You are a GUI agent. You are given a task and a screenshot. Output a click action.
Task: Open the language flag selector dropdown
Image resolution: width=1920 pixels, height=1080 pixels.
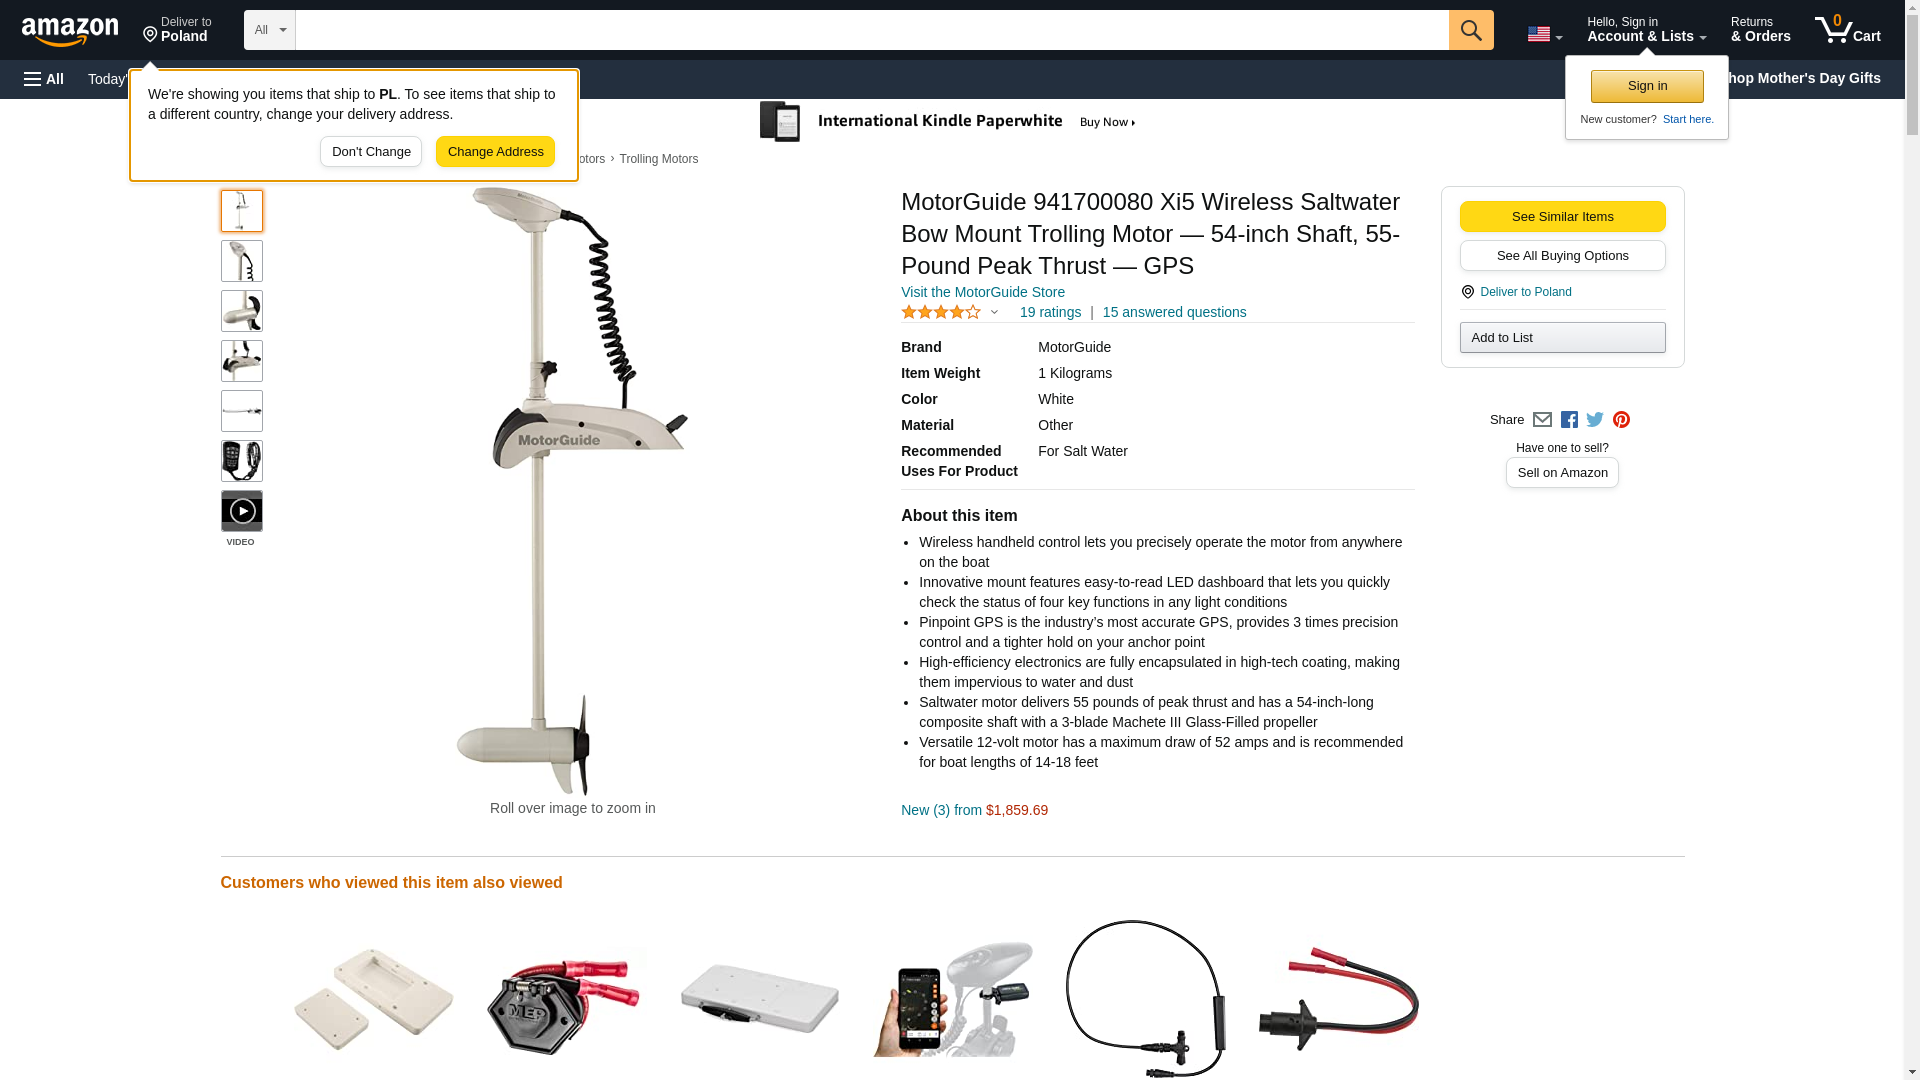pyautogui.click(x=1544, y=34)
